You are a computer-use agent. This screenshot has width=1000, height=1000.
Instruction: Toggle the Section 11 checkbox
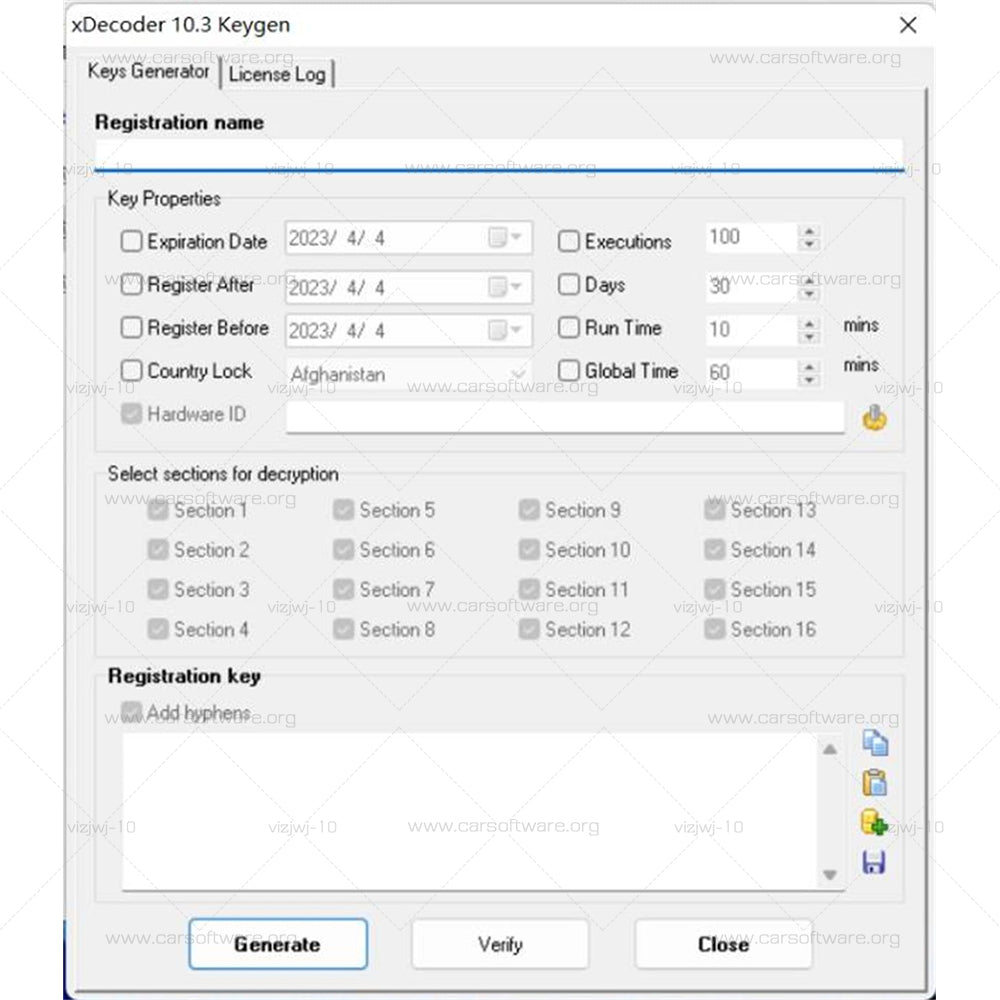(x=529, y=589)
